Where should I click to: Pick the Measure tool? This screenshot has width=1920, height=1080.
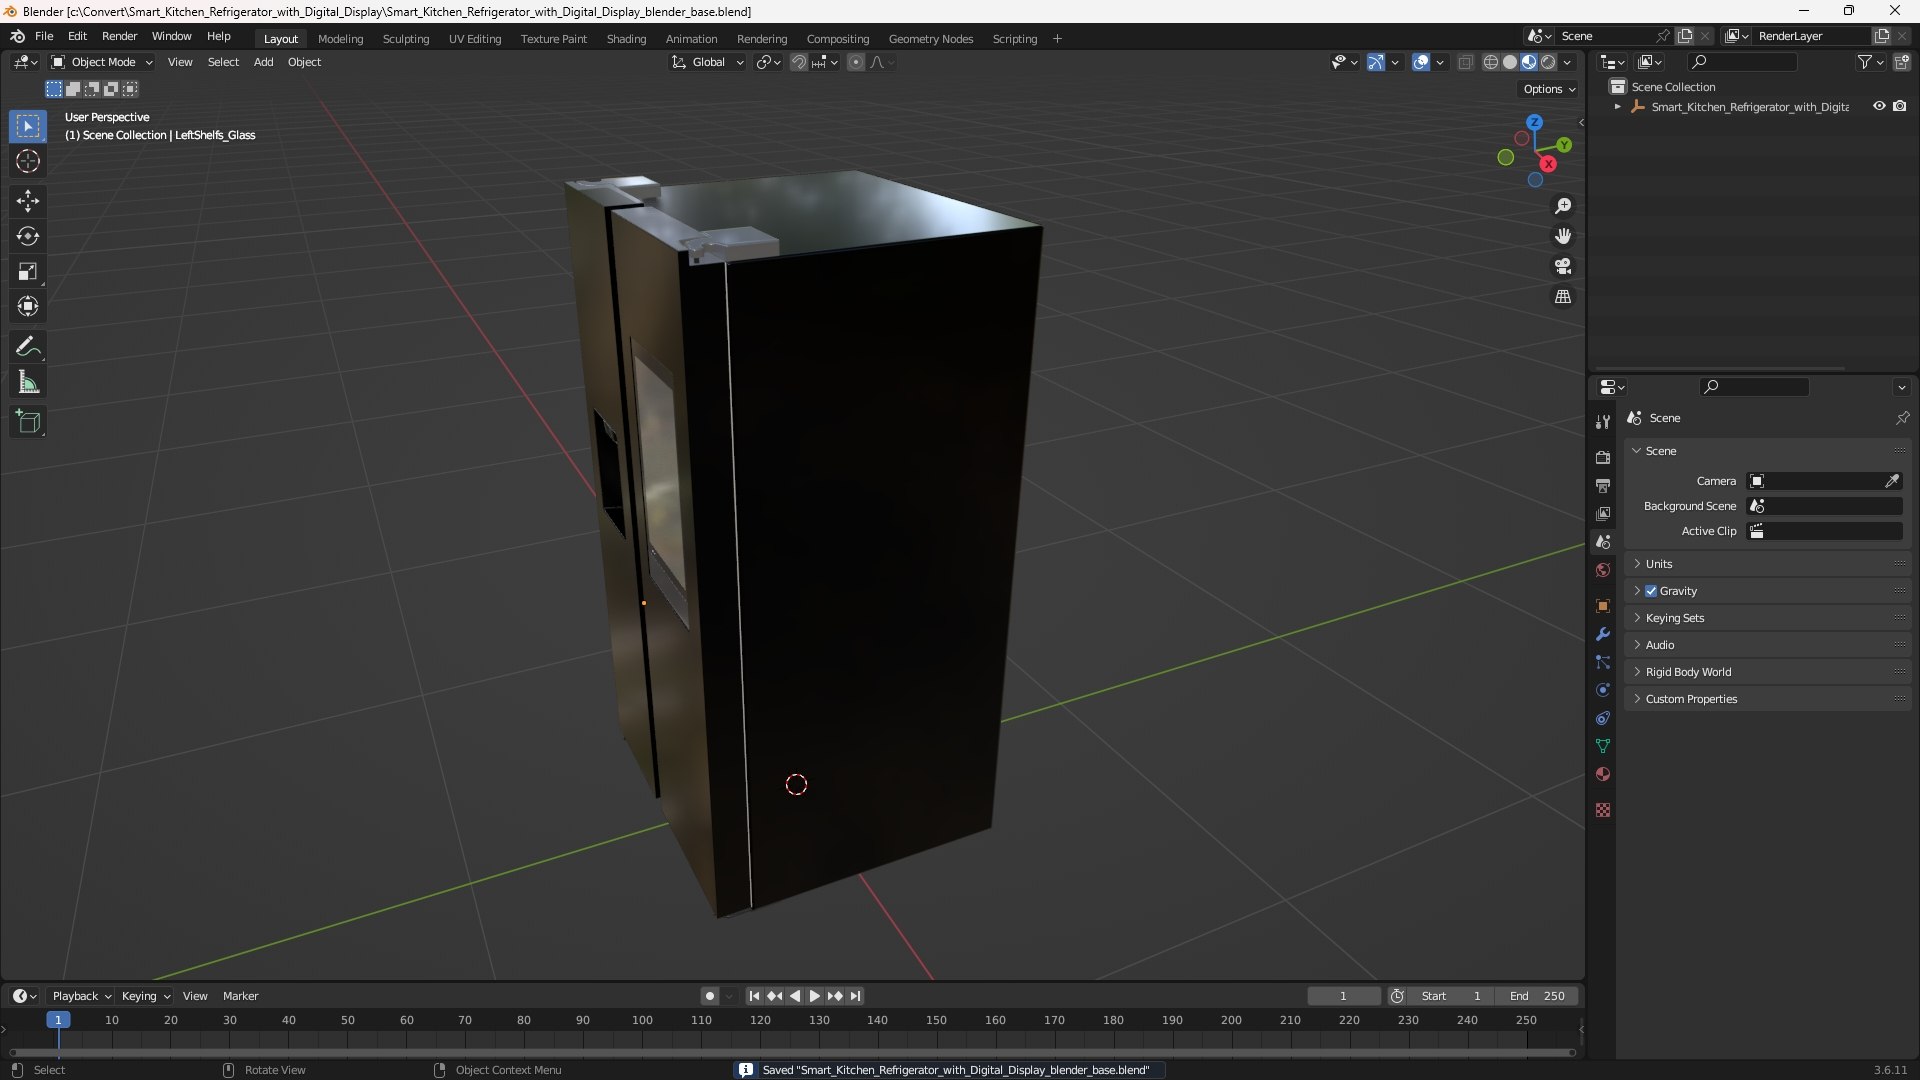tap(27, 383)
